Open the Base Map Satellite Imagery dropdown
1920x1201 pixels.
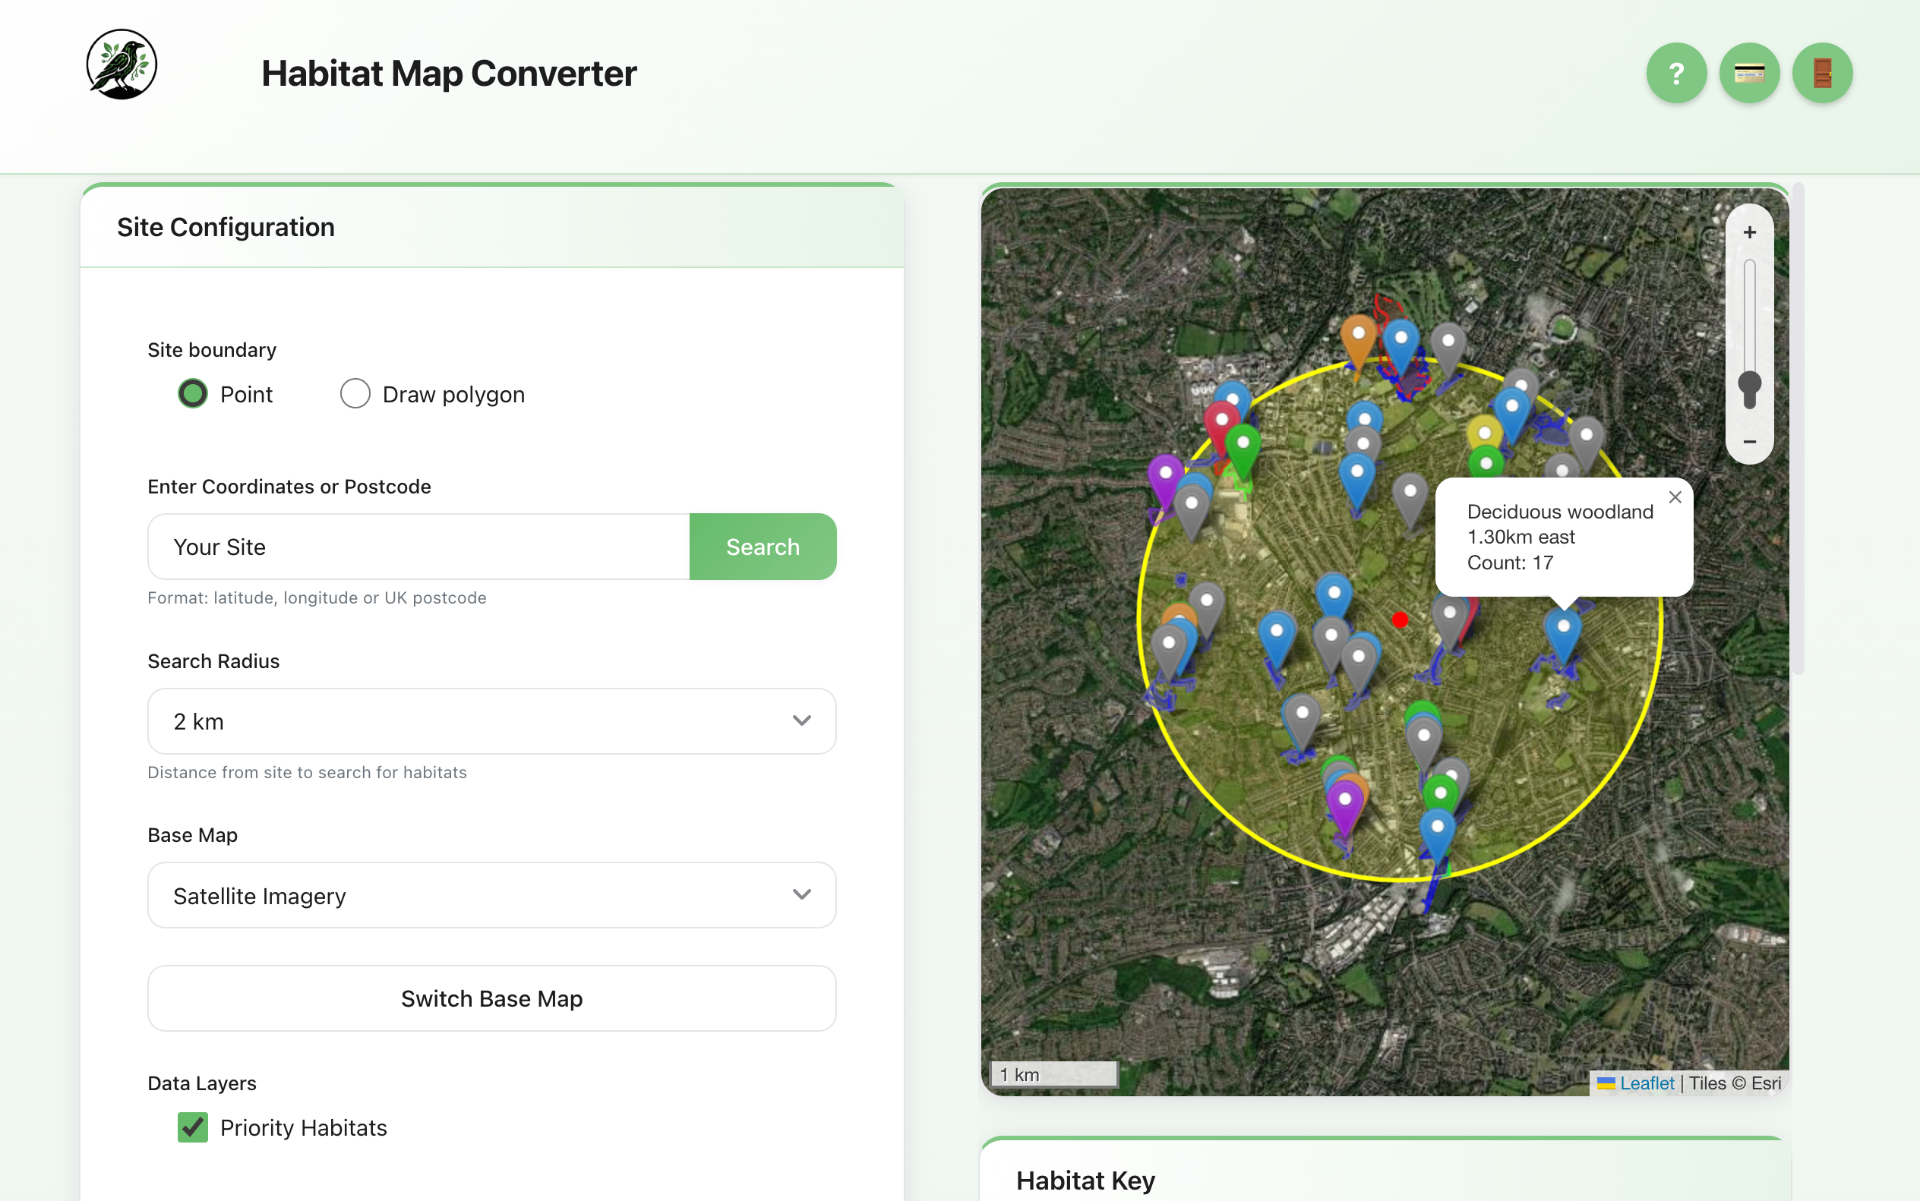[492, 895]
